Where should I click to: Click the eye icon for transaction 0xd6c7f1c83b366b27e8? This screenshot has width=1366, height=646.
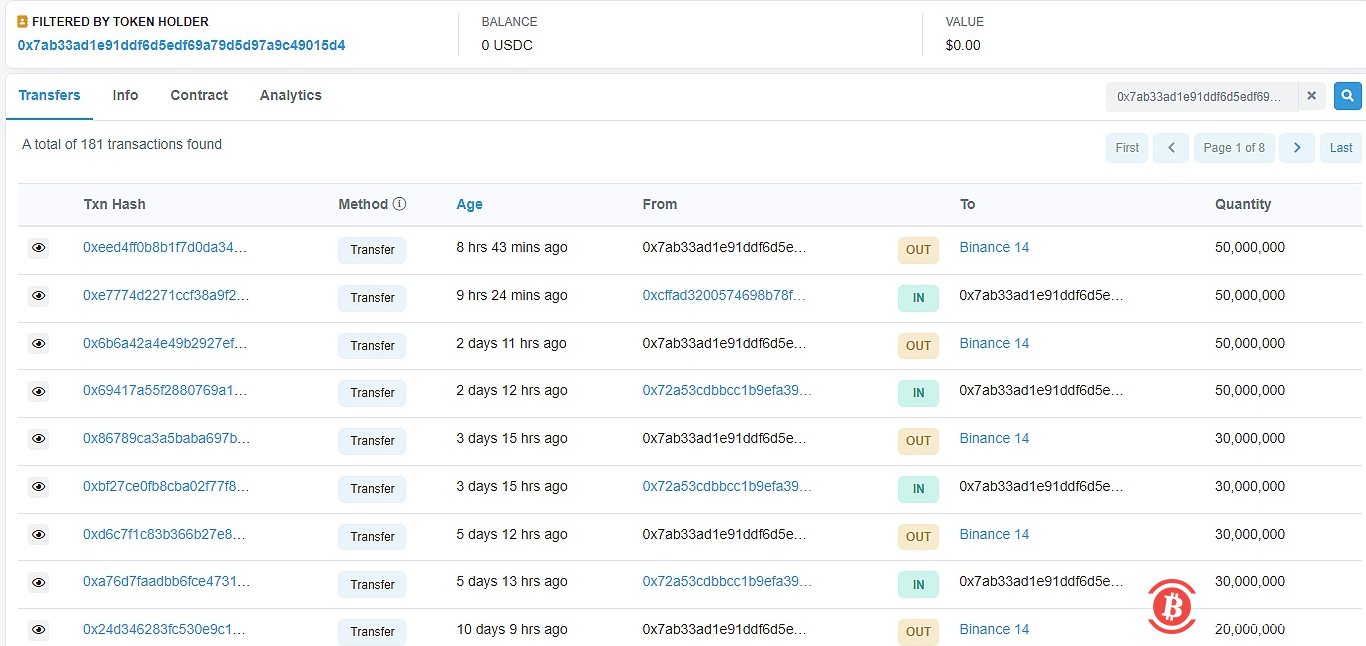(38, 535)
